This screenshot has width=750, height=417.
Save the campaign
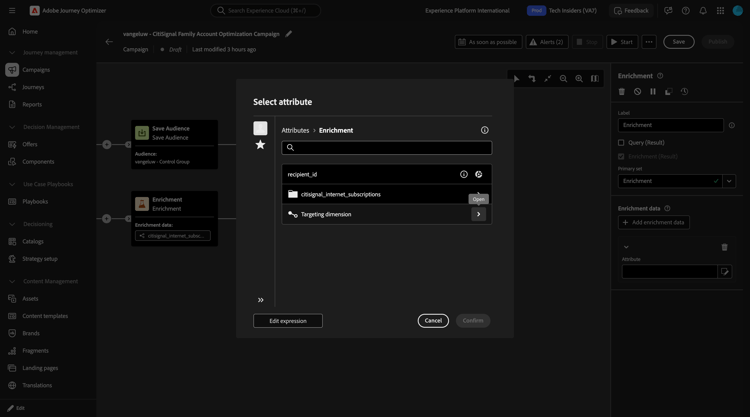[x=678, y=42]
